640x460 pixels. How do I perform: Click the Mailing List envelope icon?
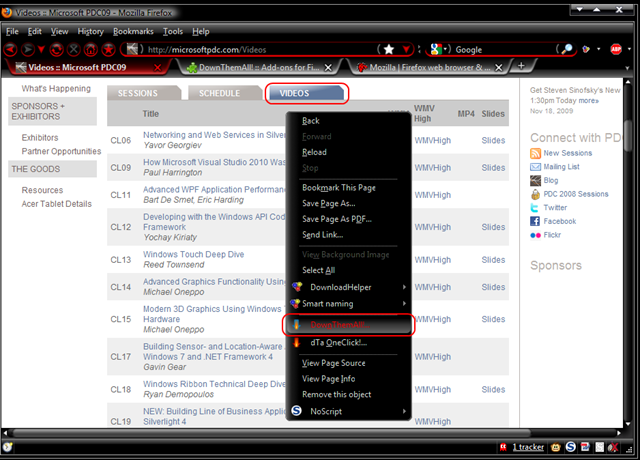point(535,167)
